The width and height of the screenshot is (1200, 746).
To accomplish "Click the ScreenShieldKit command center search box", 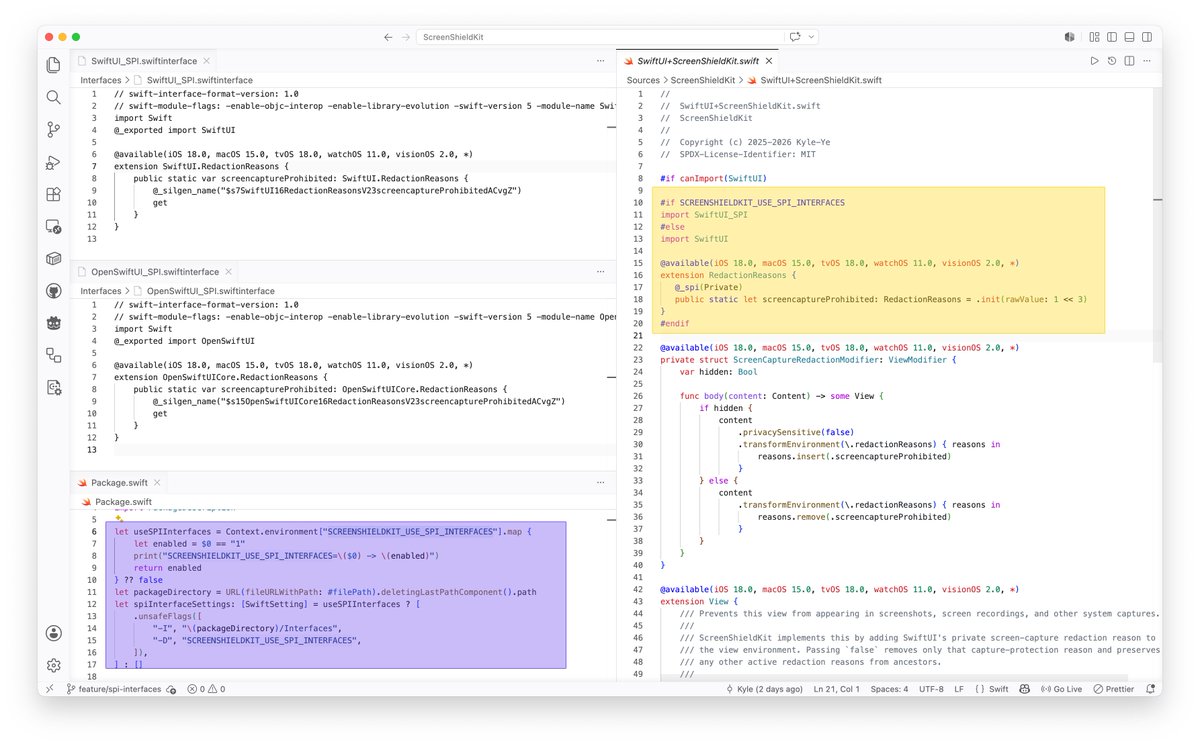I will pyautogui.click(x=599, y=37).
